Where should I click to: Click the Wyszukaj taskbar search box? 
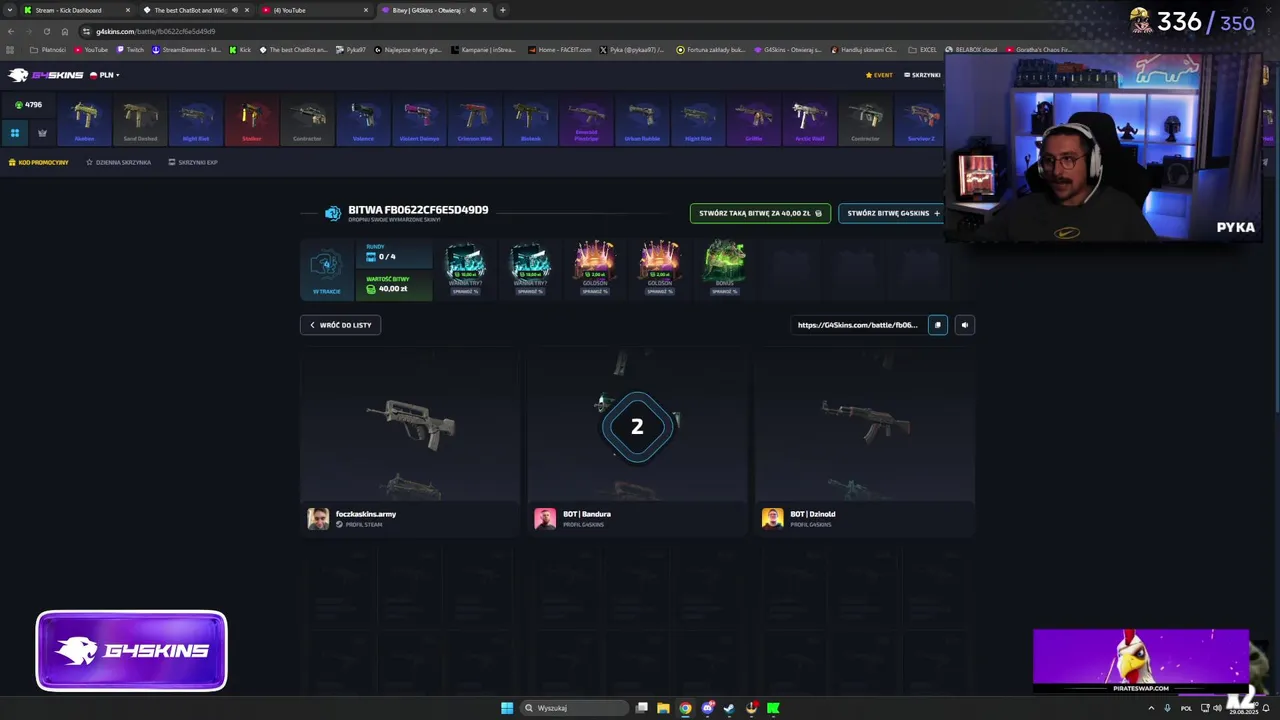pos(575,708)
